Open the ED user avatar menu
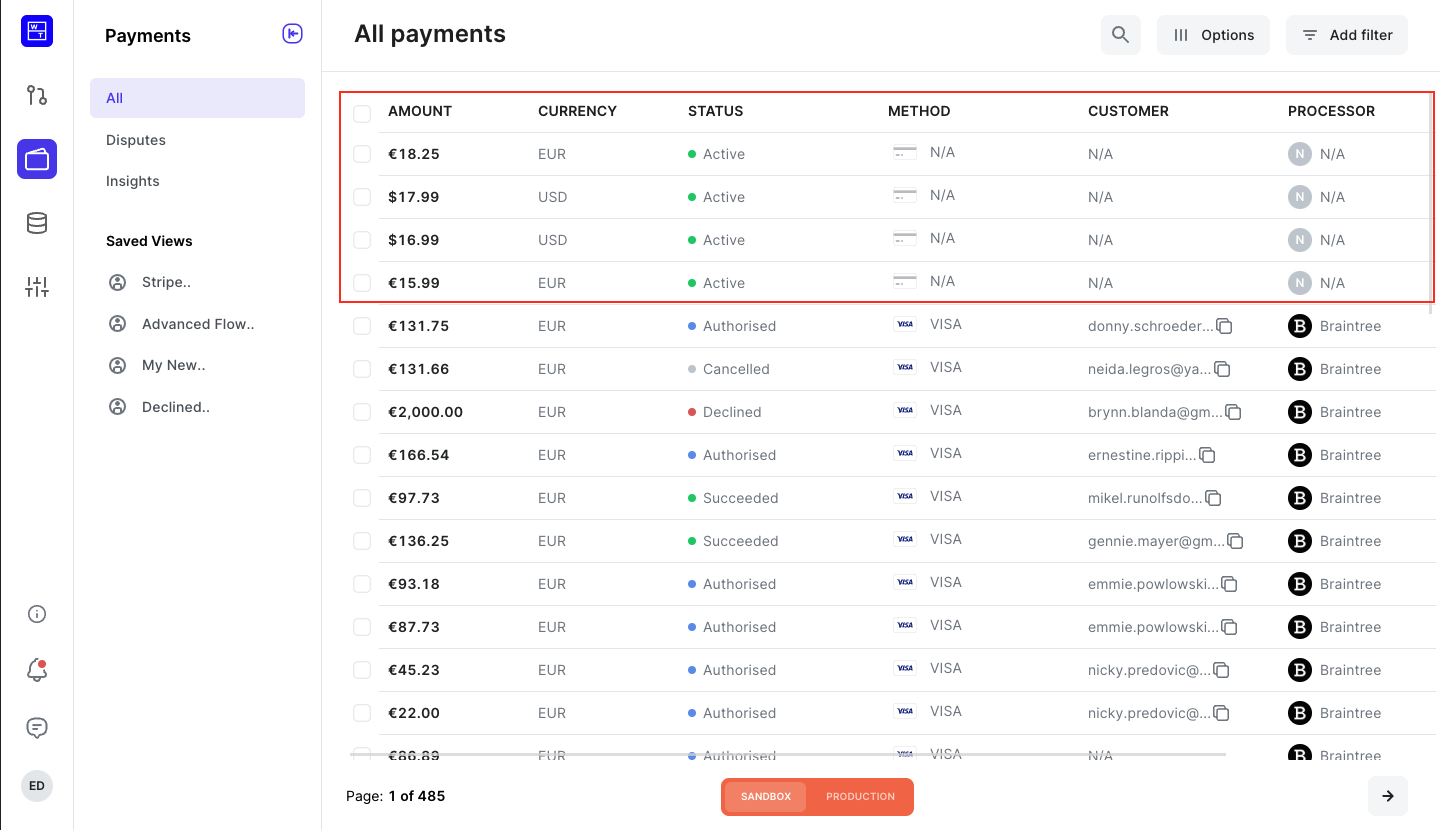The height and width of the screenshot is (830, 1440). tap(37, 786)
